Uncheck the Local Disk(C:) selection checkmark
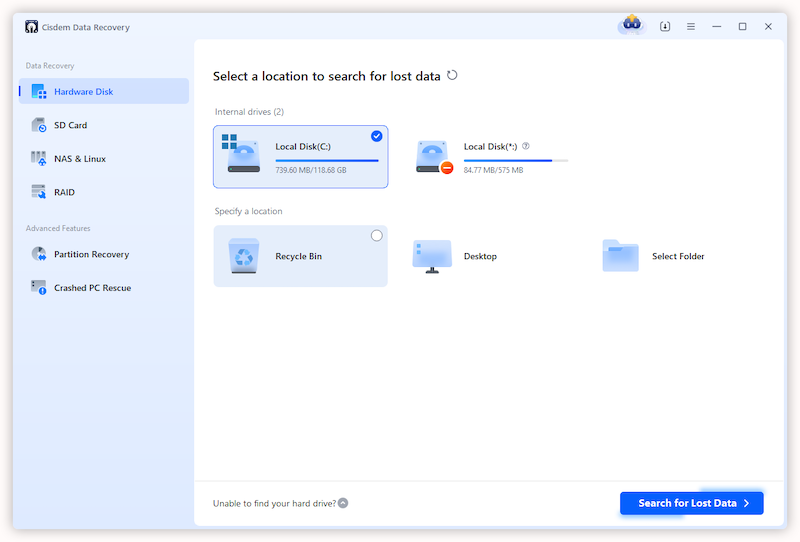This screenshot has height=542, width=800. pos(376,136)
